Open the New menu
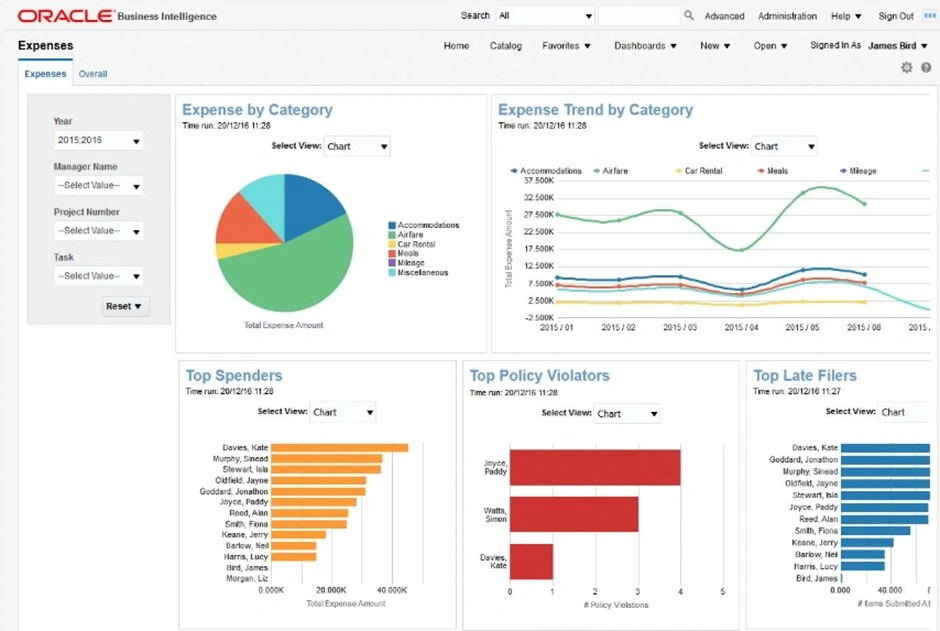The width and height of the screenshot is (940, 631). pyautogui.click(x=713, y=46)
